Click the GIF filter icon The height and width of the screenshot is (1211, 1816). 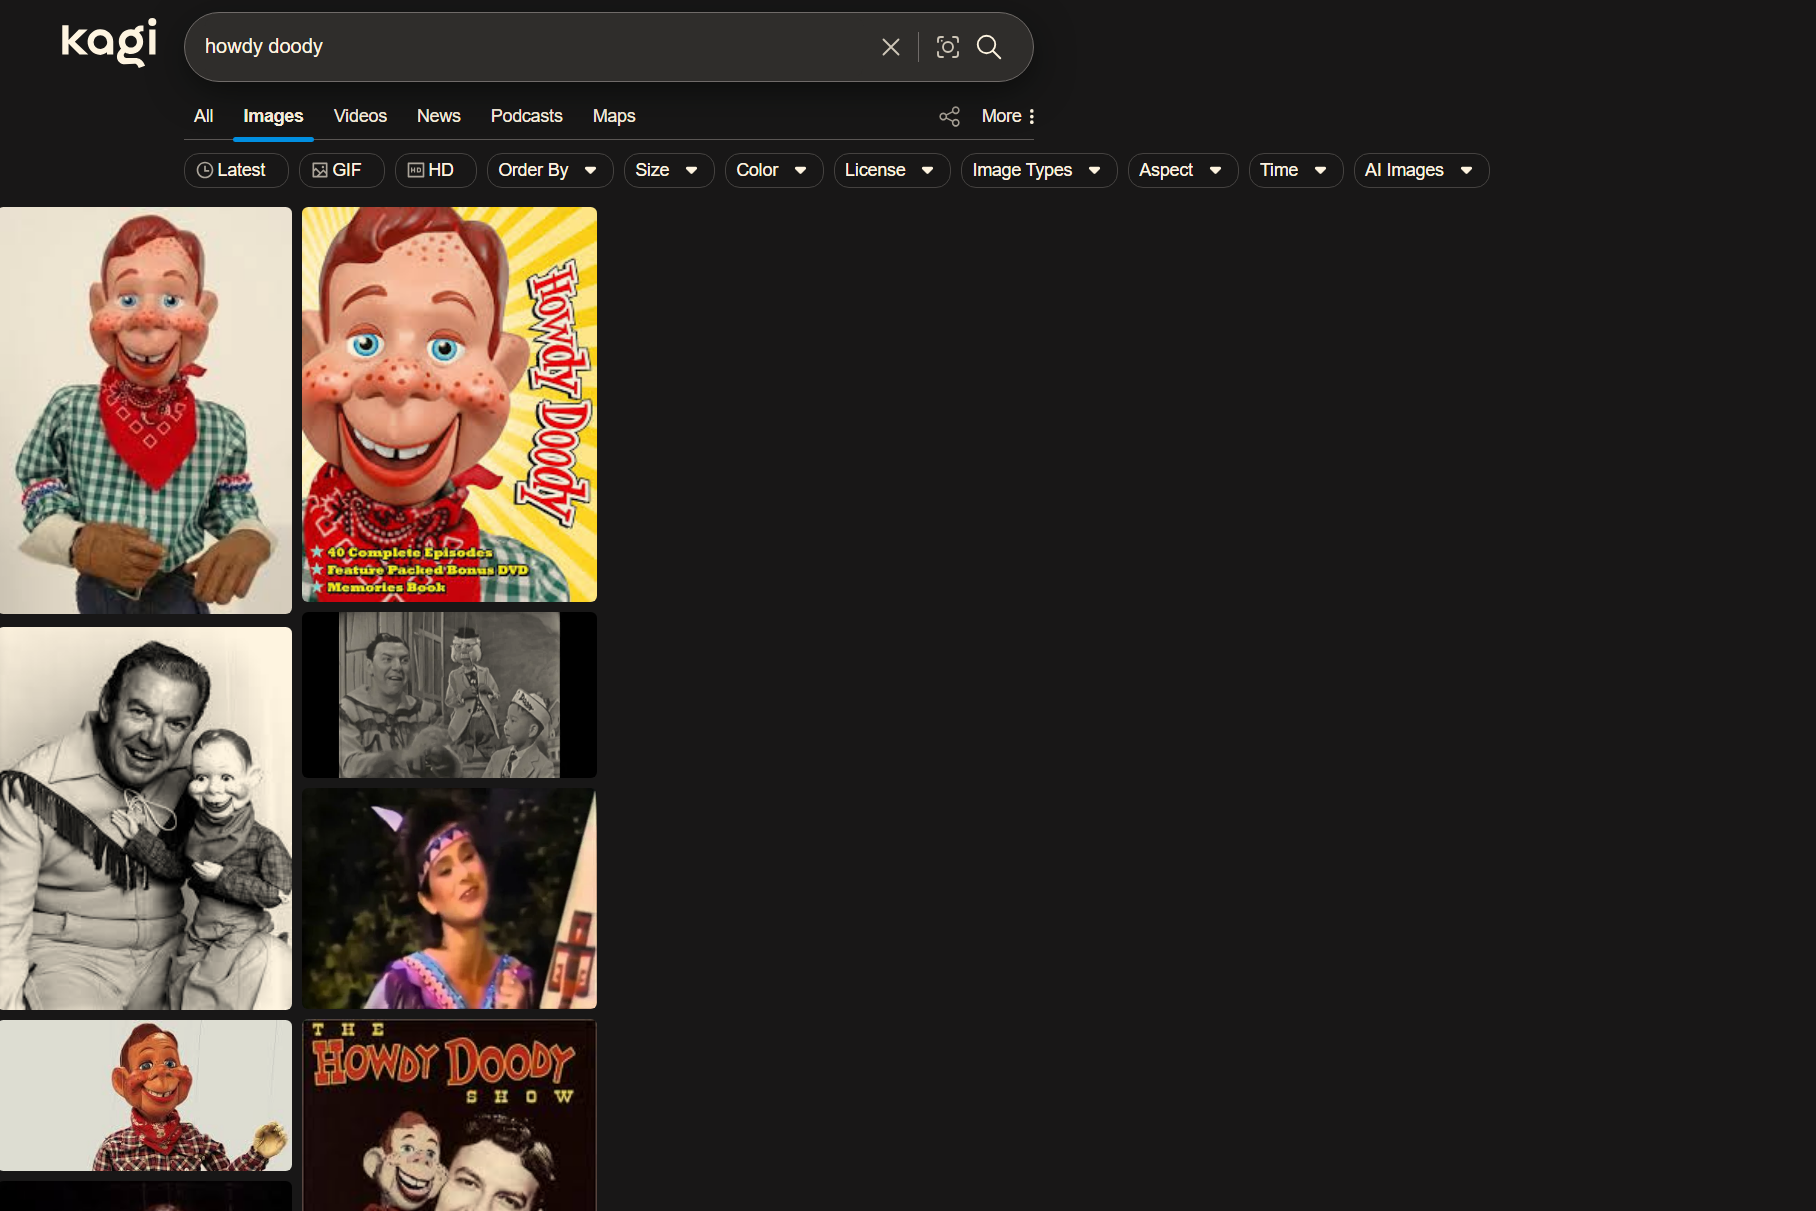pos(321,170)
